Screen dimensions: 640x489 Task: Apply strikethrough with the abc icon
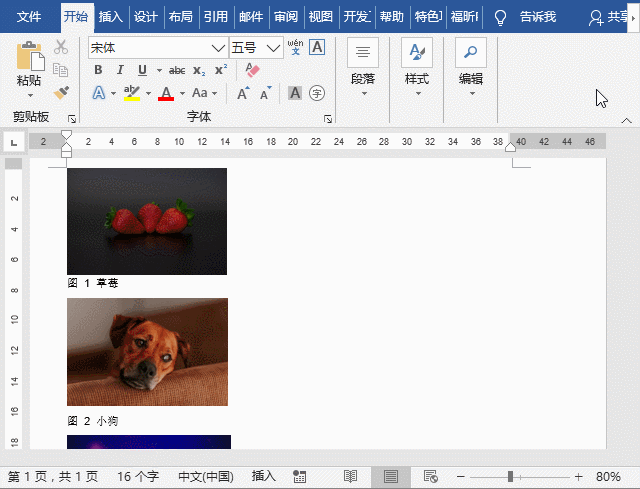(177, 70)
